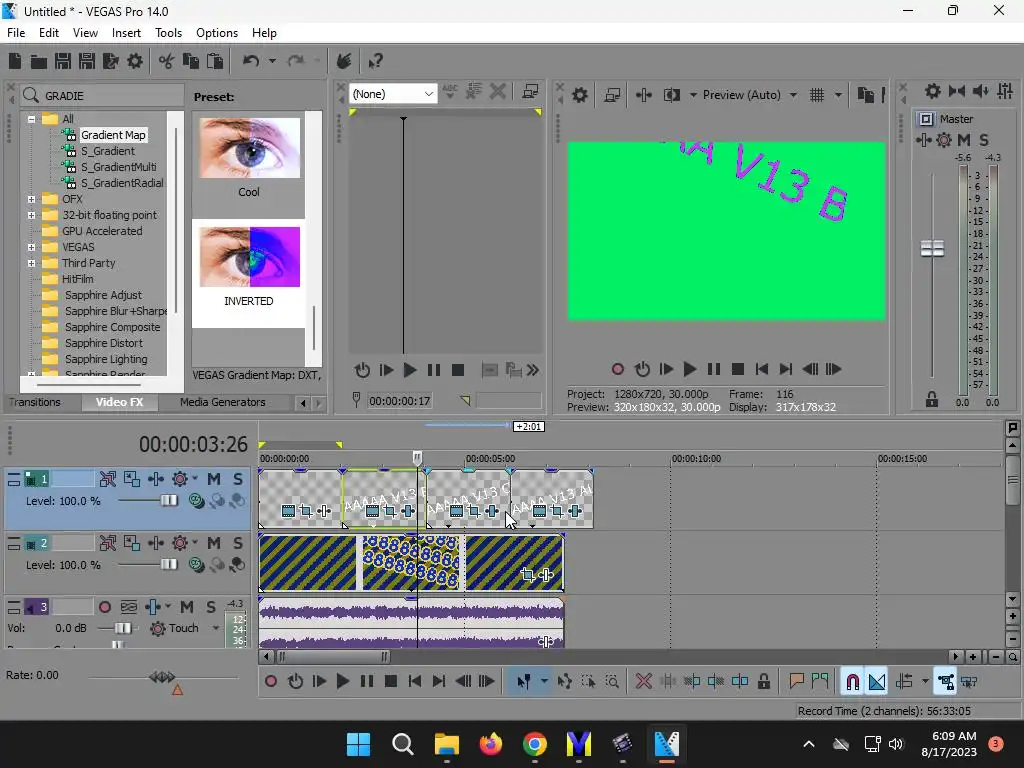Image resolution: width=1024 pixels, height=768 pixels.
Task: Click the Insert Region icon
Action: coord(820,682)
